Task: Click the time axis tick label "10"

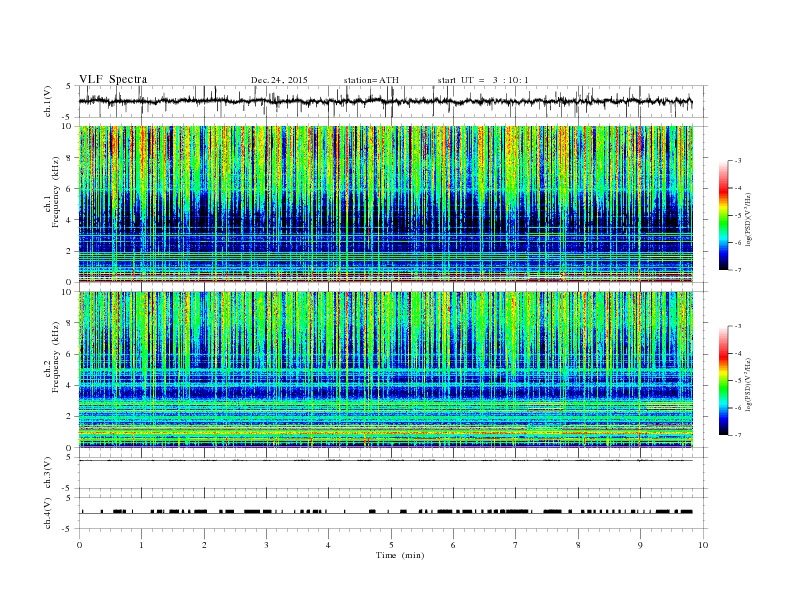Action: pos(703,545)
